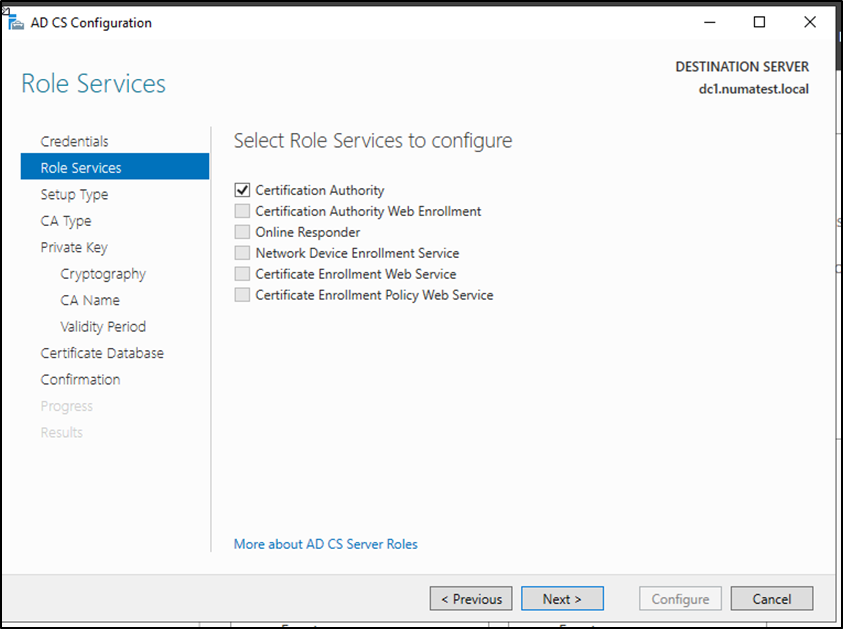This screenshot has height=629, width=843.
Task: Enable the Online Responder checkbox
Action: pyautogui.click(x=242, y=232)
